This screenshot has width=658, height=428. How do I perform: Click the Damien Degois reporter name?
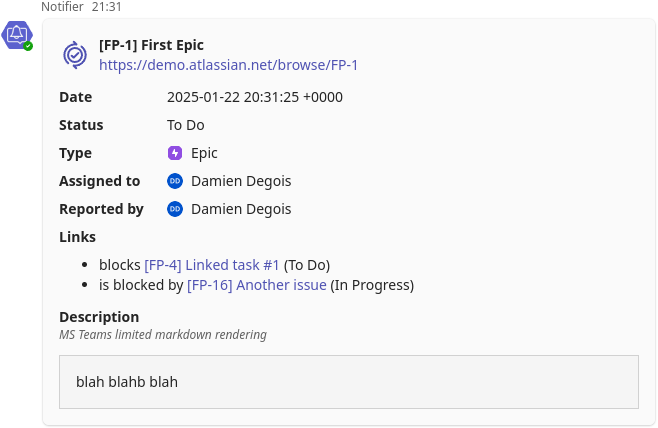coord(241,209)
